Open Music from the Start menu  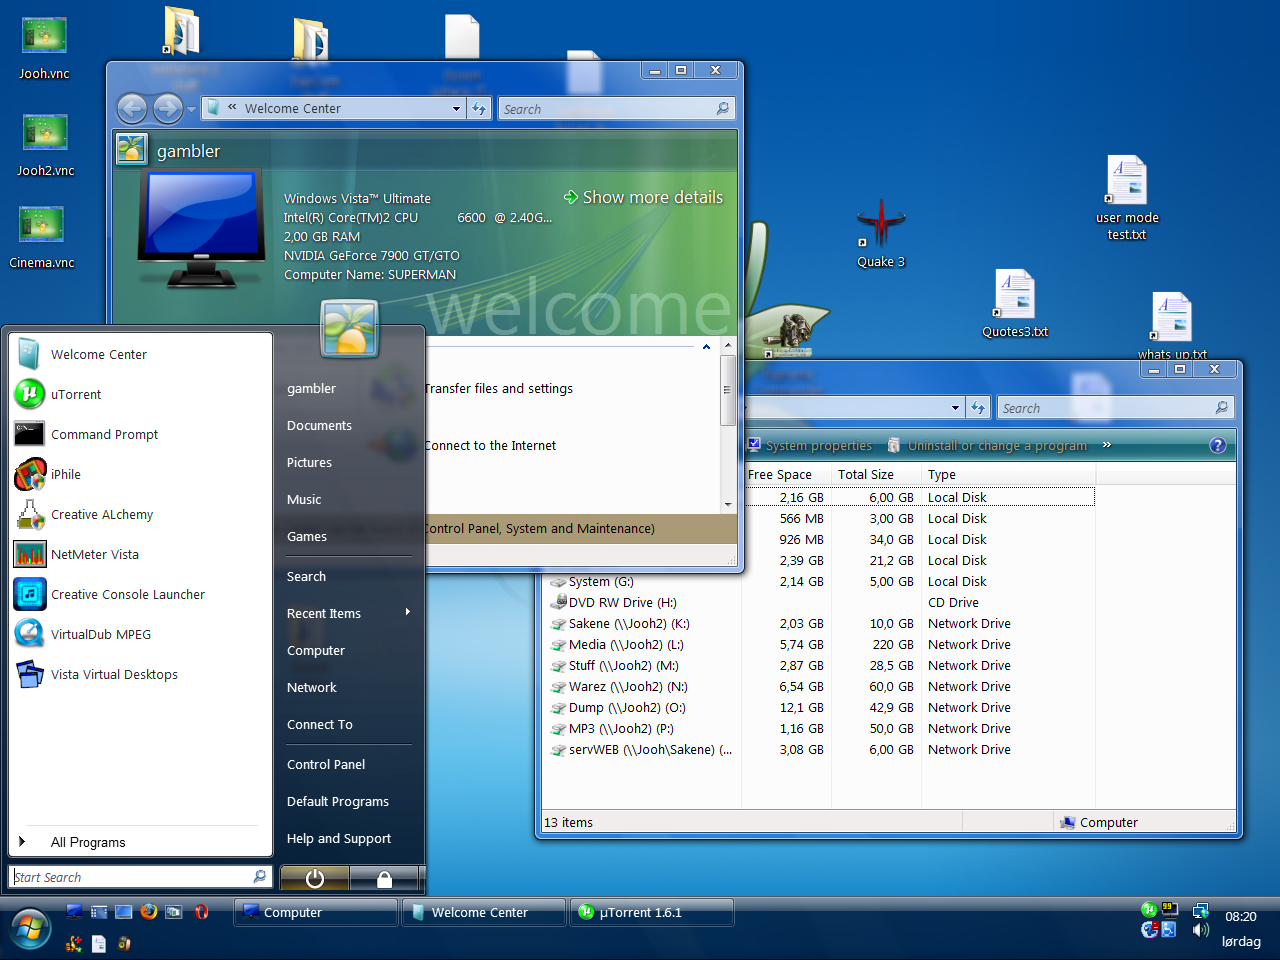click(304, 499)
